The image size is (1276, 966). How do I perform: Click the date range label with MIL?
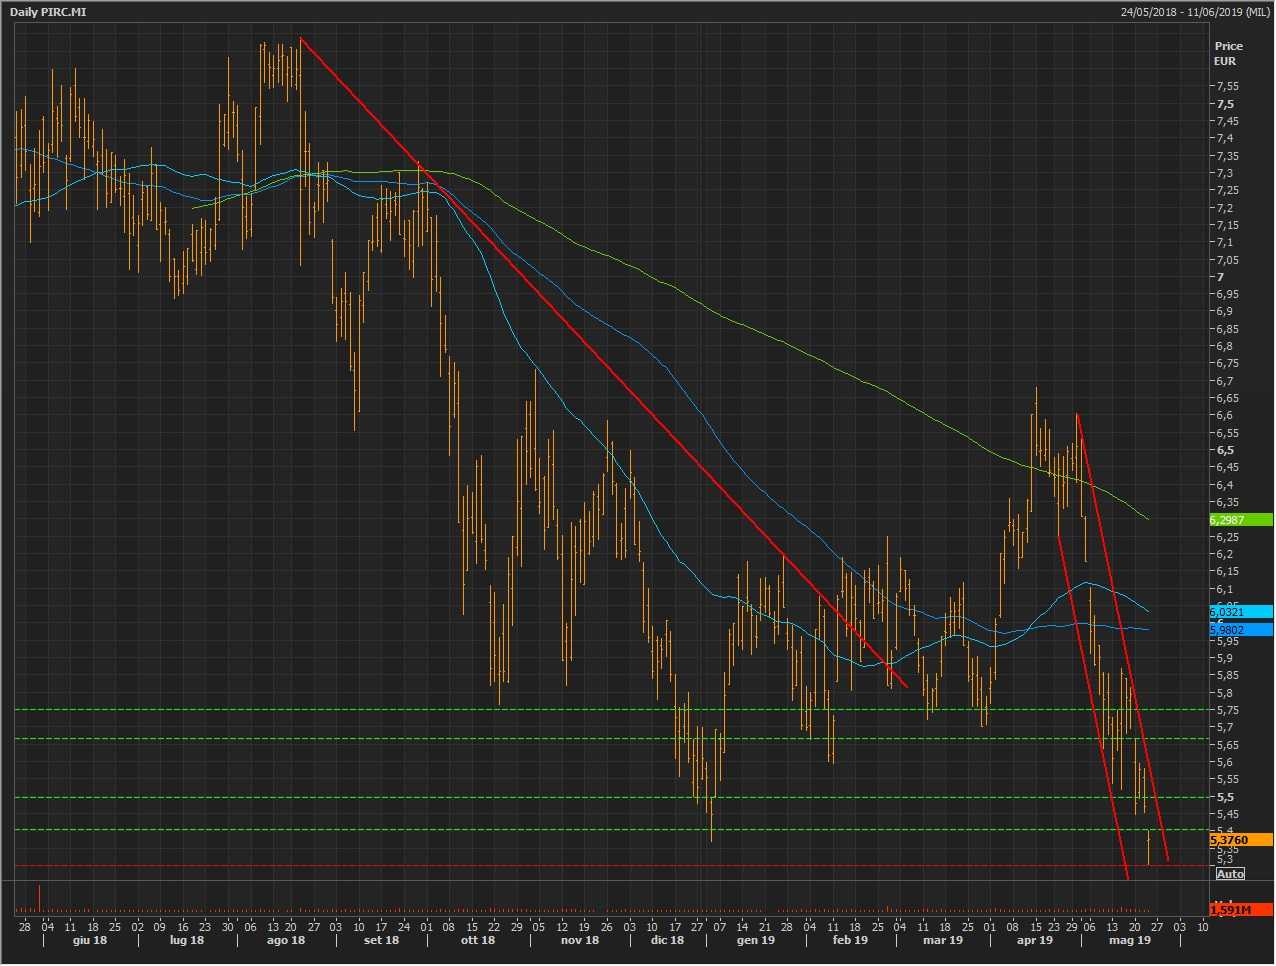pos(1195,12)
